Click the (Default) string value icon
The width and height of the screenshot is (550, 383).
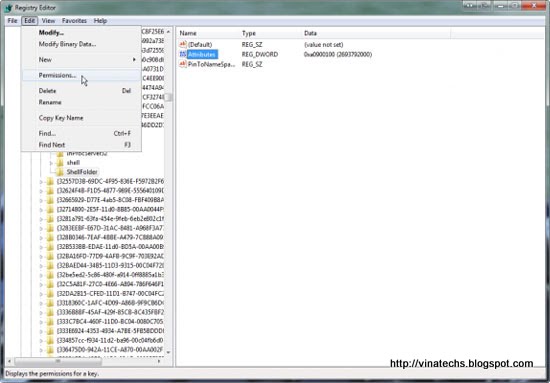pyautogui.click(x=183, y=45)
